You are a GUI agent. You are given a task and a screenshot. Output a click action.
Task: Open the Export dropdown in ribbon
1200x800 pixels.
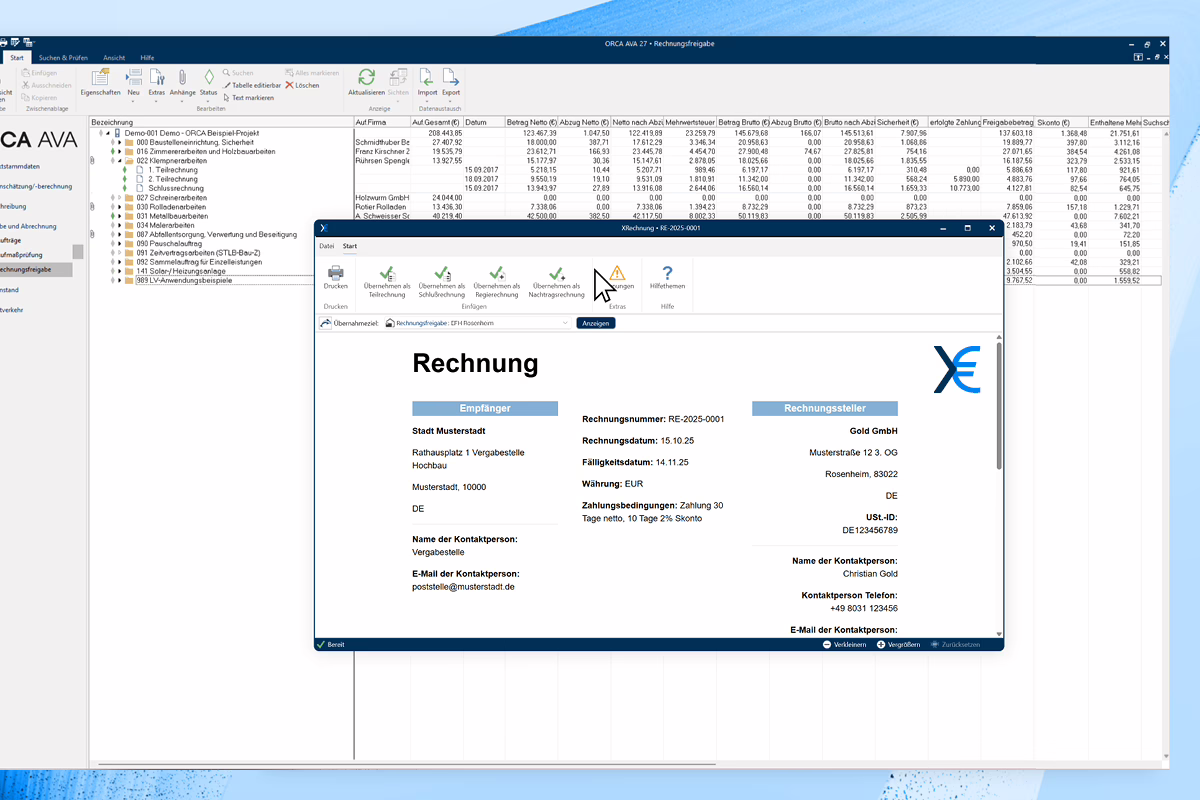[x=451, y=92]
